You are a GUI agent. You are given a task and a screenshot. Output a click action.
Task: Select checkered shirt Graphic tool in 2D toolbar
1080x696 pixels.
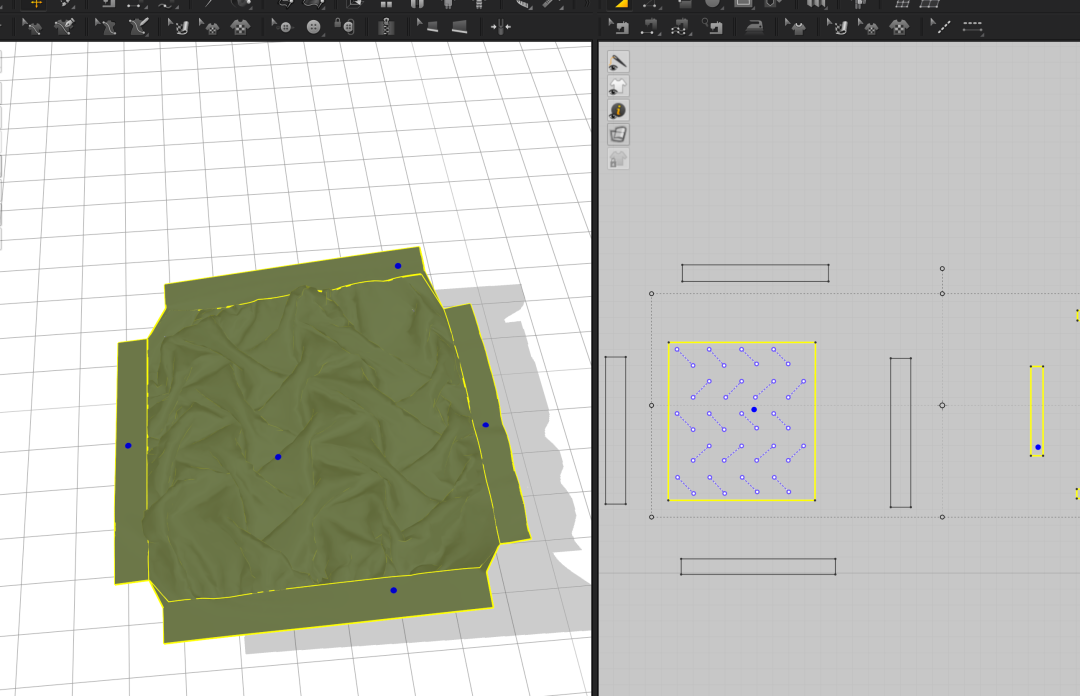click(x=899, y=27)
